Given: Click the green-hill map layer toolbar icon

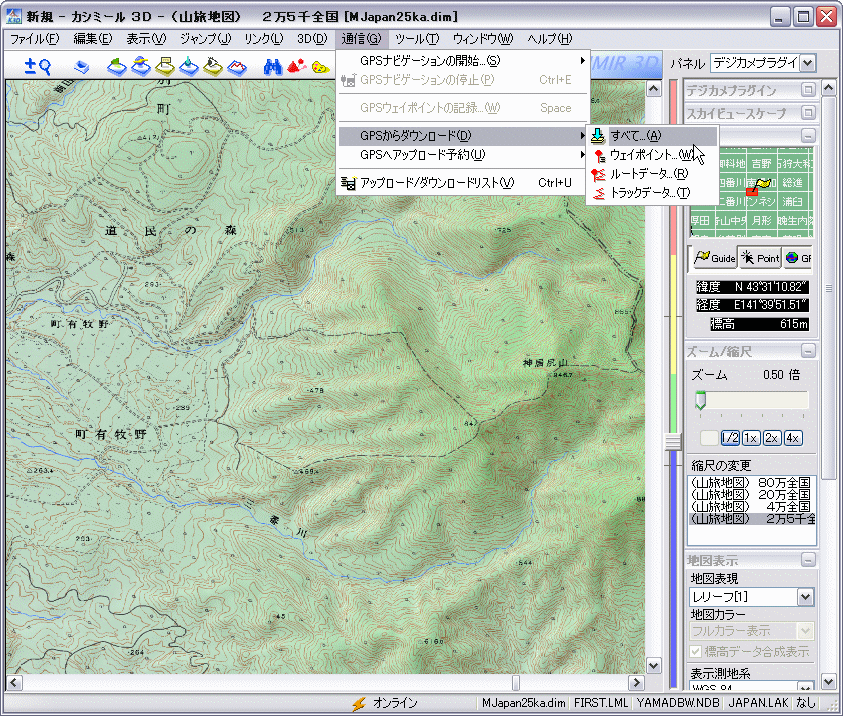Looking at the screenshot, I should click(x=116, y=66).
